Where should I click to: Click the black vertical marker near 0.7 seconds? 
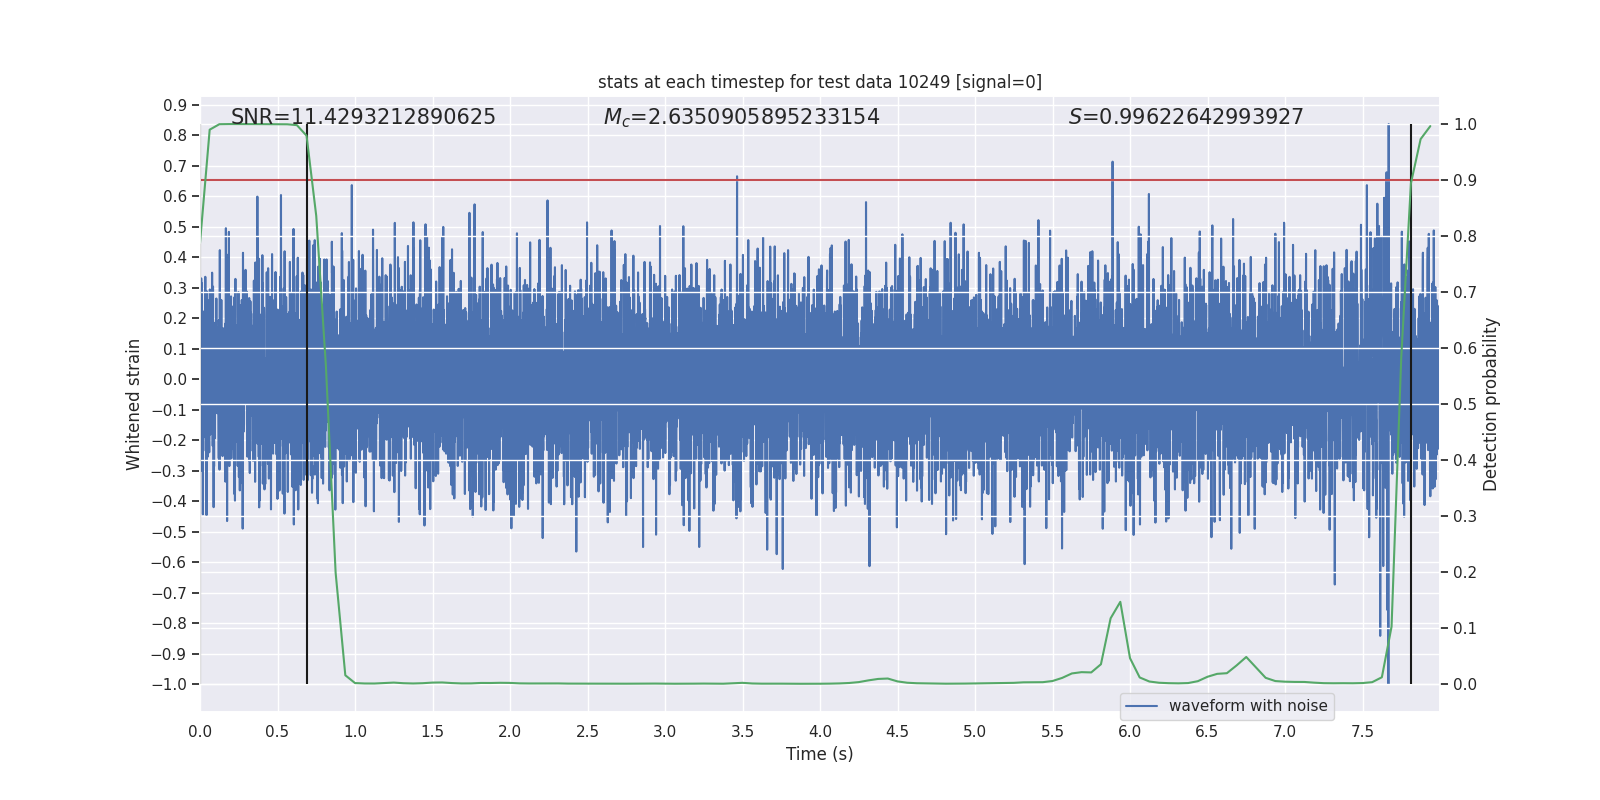pos(307,600)
